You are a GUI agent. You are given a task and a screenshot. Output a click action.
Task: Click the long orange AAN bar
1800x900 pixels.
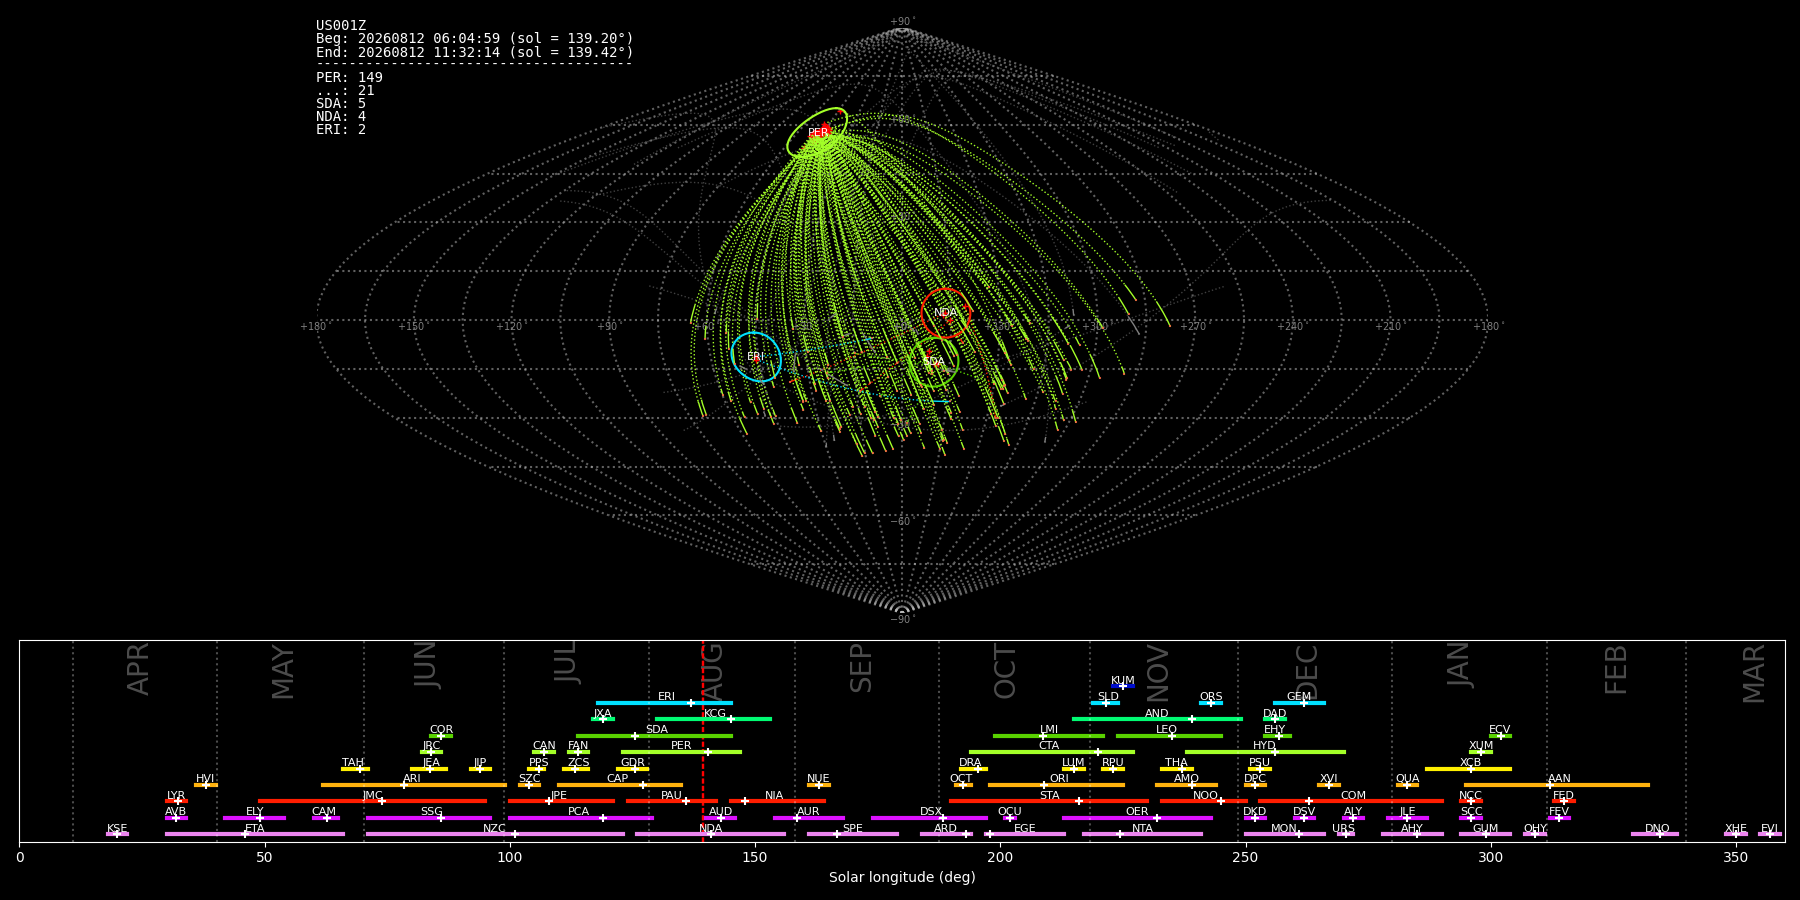pyautogui.click(x=1557, y=785)
